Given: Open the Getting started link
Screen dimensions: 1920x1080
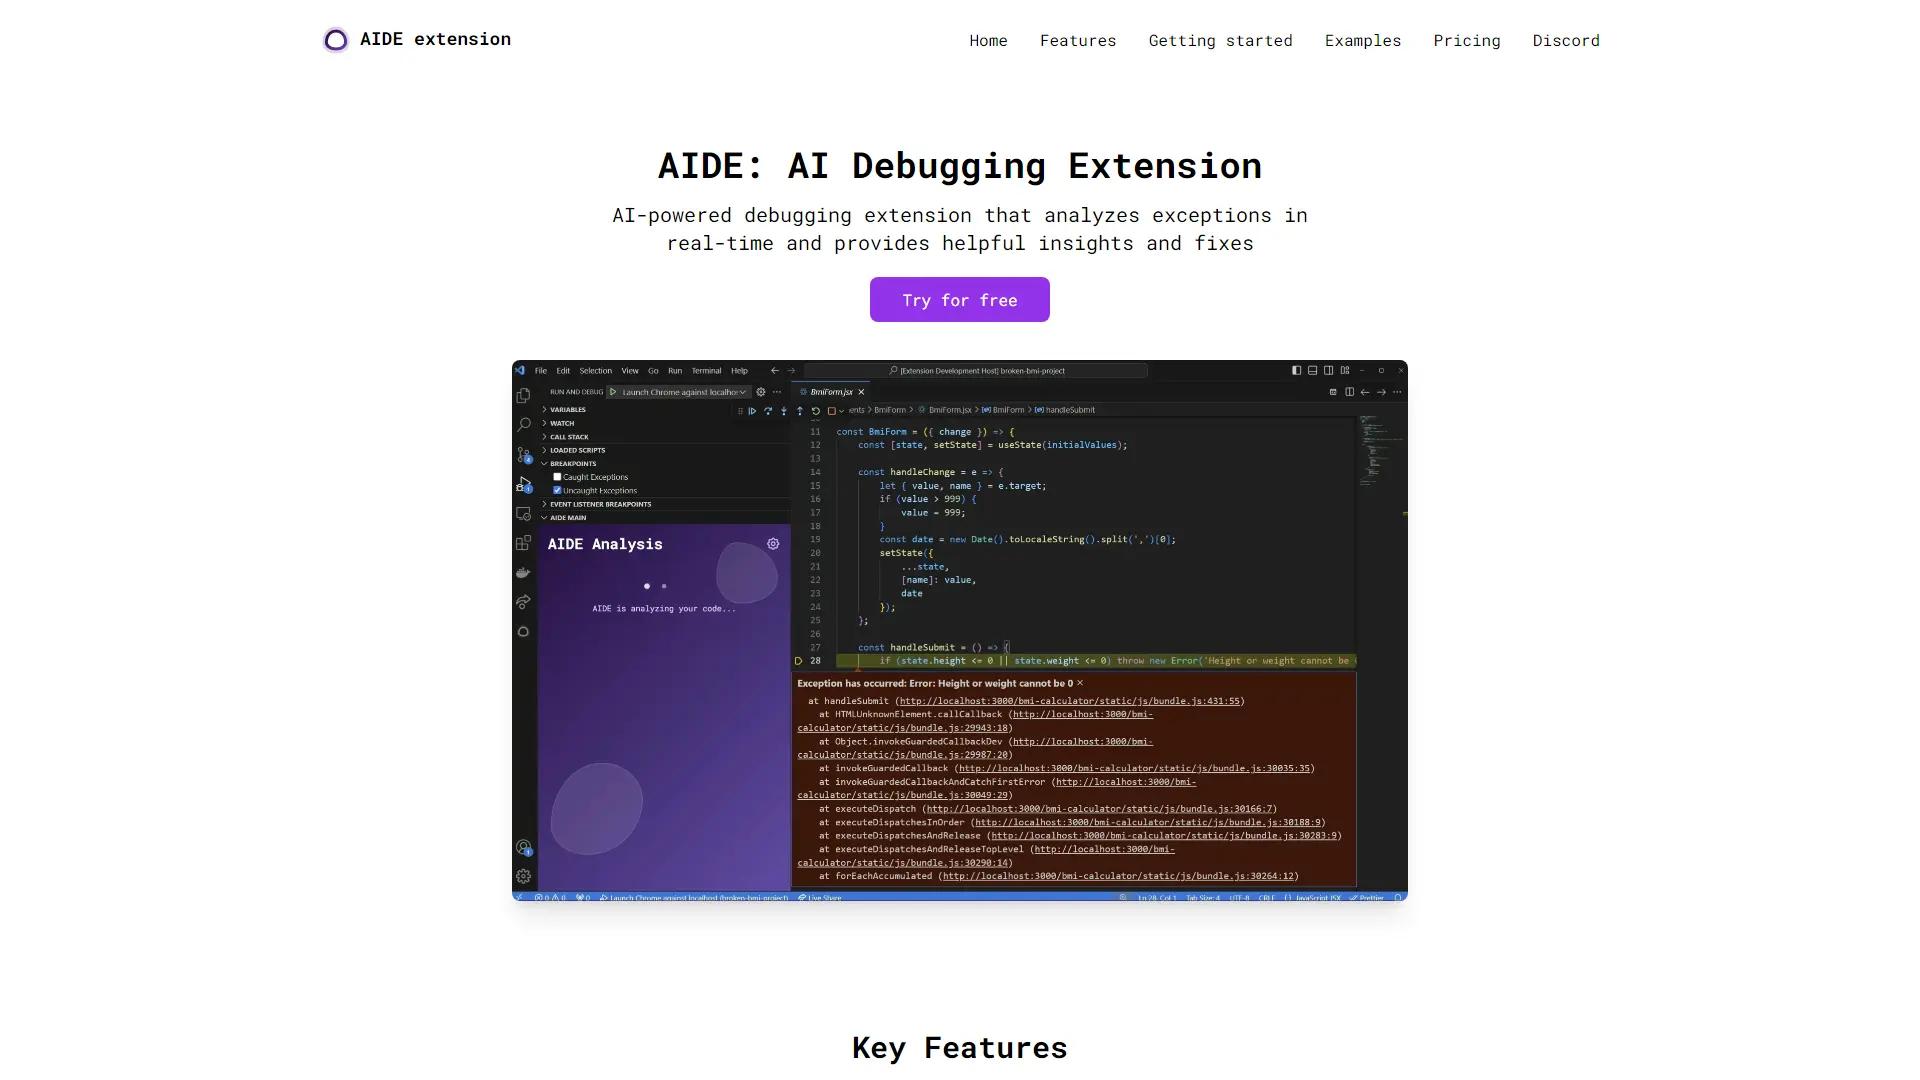Looking at the screenshot, I should [1220, 40].
